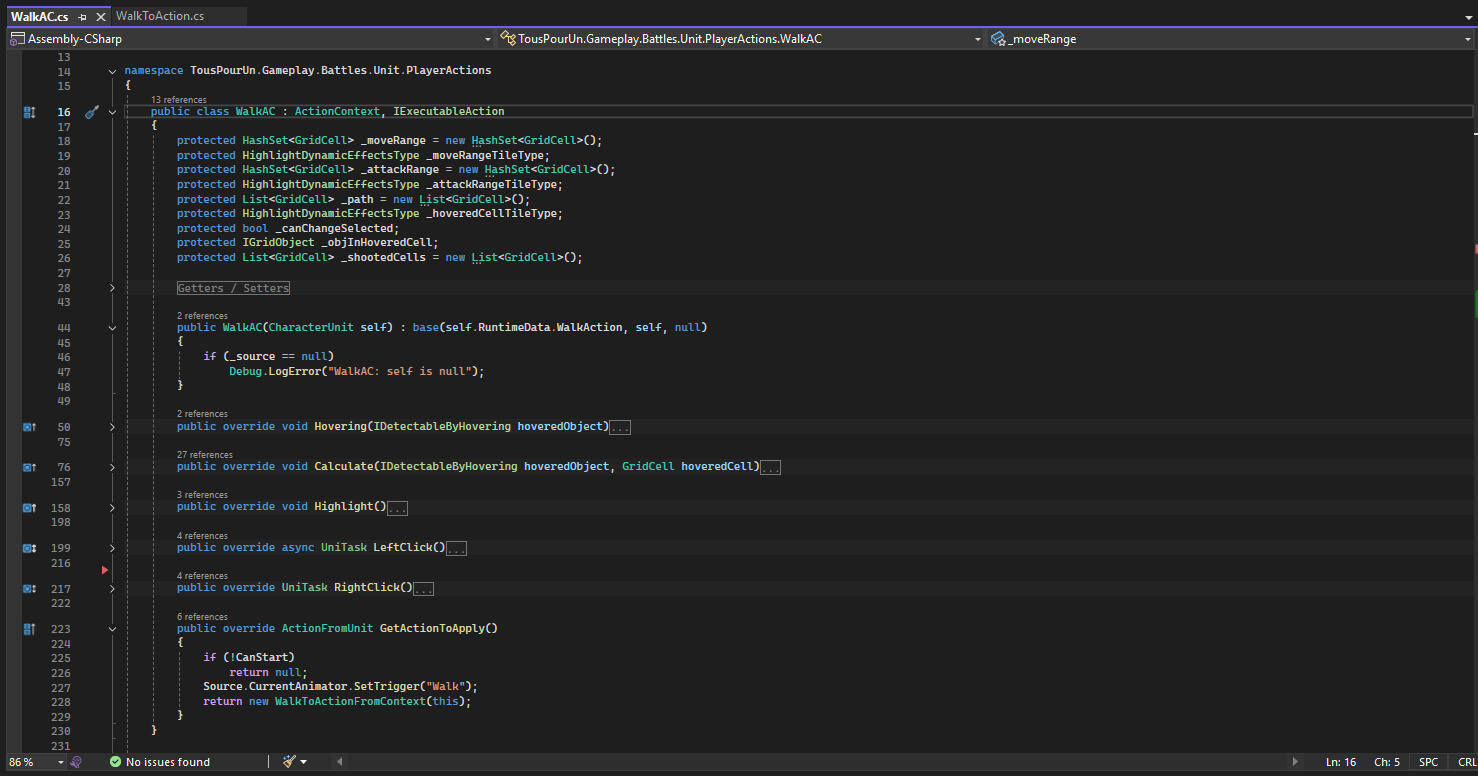Image resolution: width=1478 pixels, height=776 pixels.
Task: Click the 27 references link above Calculate
Action: pos(204,455)
